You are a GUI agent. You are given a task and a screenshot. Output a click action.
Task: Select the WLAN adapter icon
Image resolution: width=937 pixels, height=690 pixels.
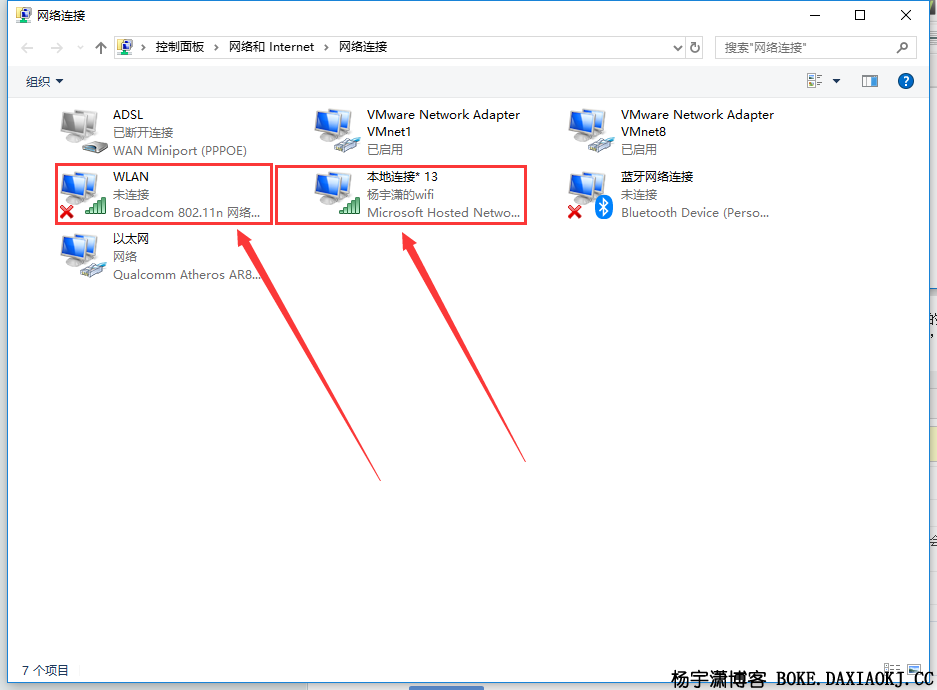coord(83,194)
